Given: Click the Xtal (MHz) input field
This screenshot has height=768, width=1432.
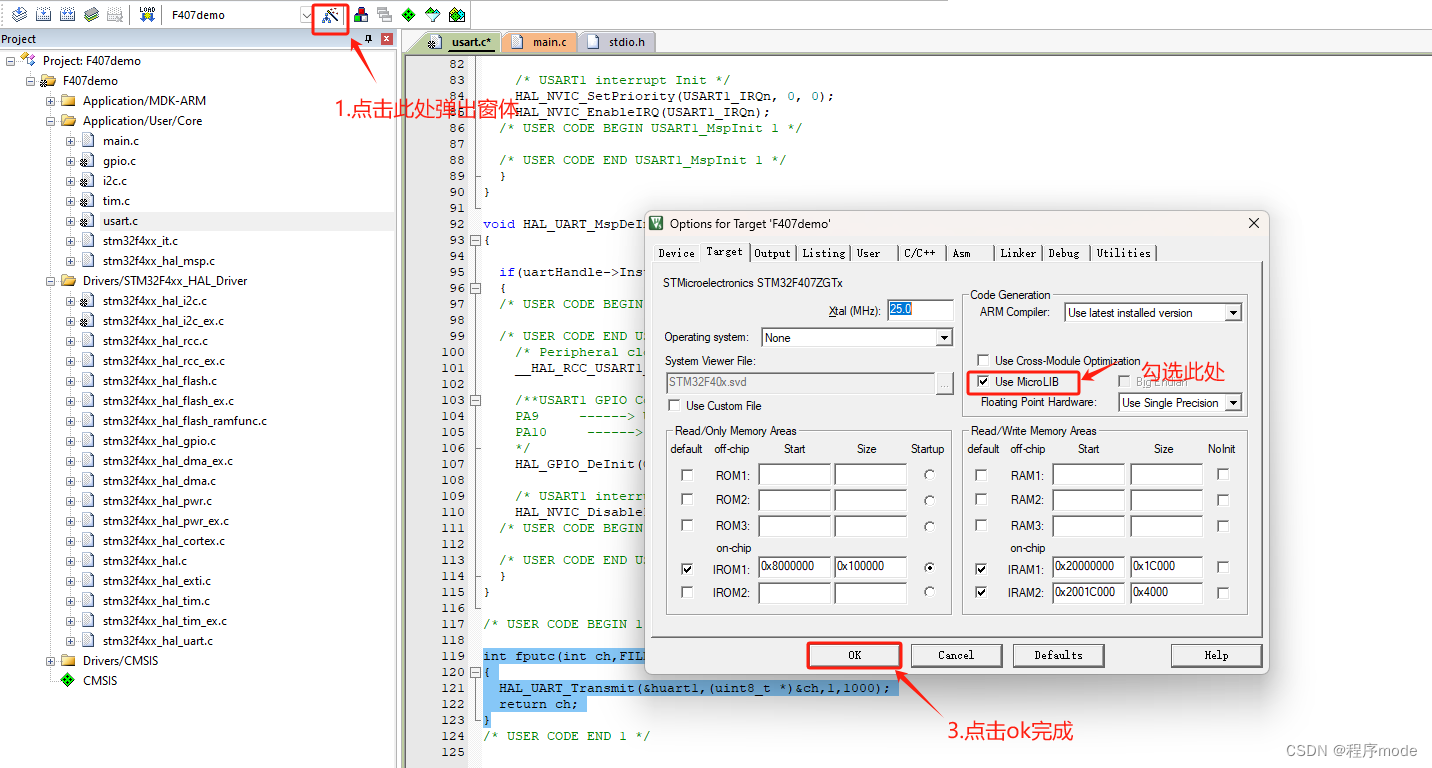Looking at the screenshot, I should pos(920,309).
